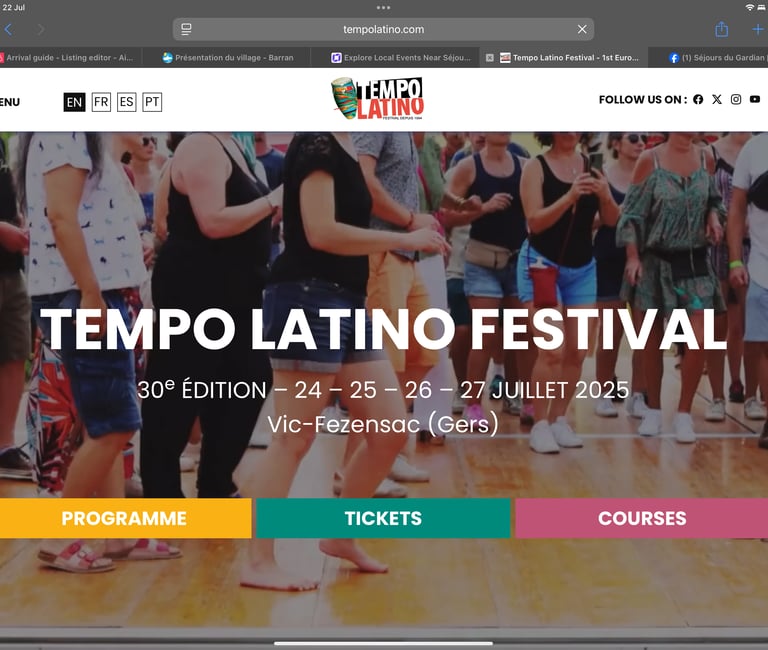The width and height of the screenshot is (768, 650).
Task: Select the EN language option
Action: point(74,102)
